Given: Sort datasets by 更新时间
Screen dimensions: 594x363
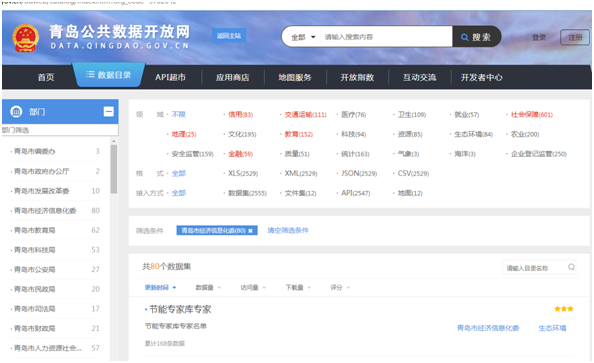Looking at the screenshot, I should click(160, 288).
